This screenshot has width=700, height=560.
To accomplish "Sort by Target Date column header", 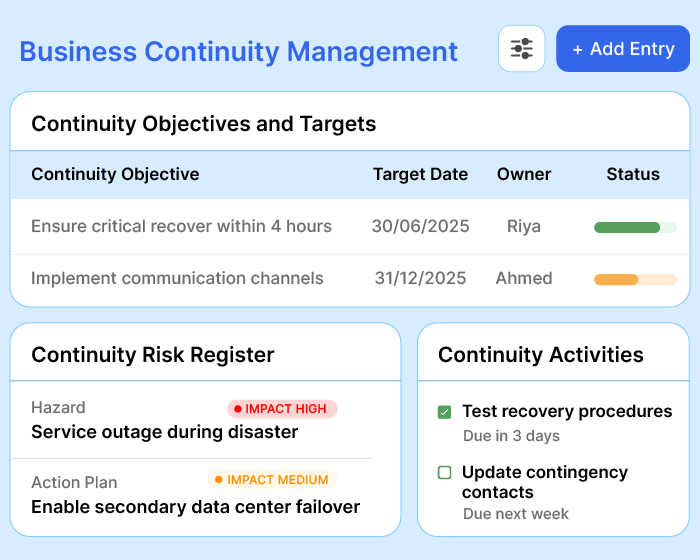I will coord(420,174).
